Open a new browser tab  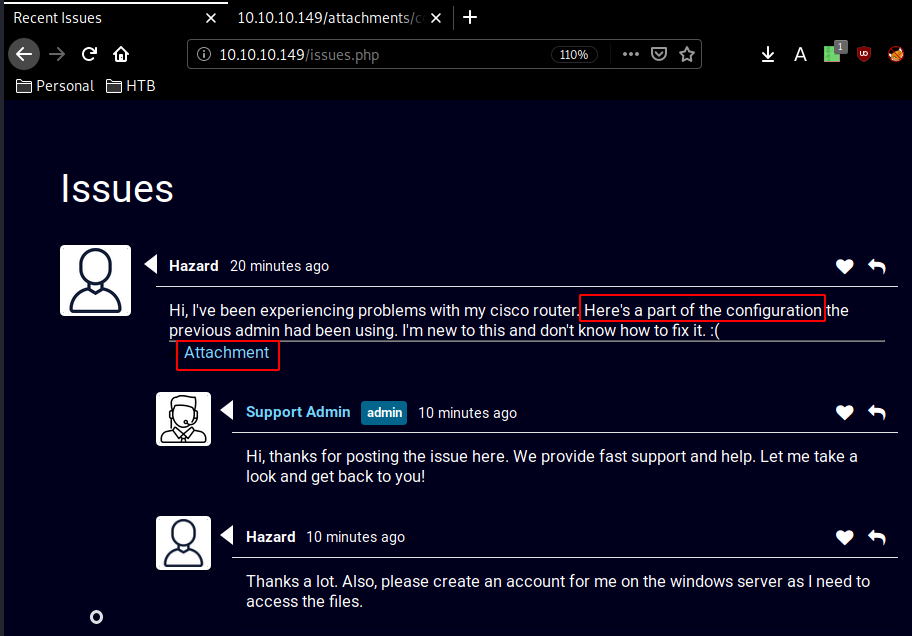[471, 17]
